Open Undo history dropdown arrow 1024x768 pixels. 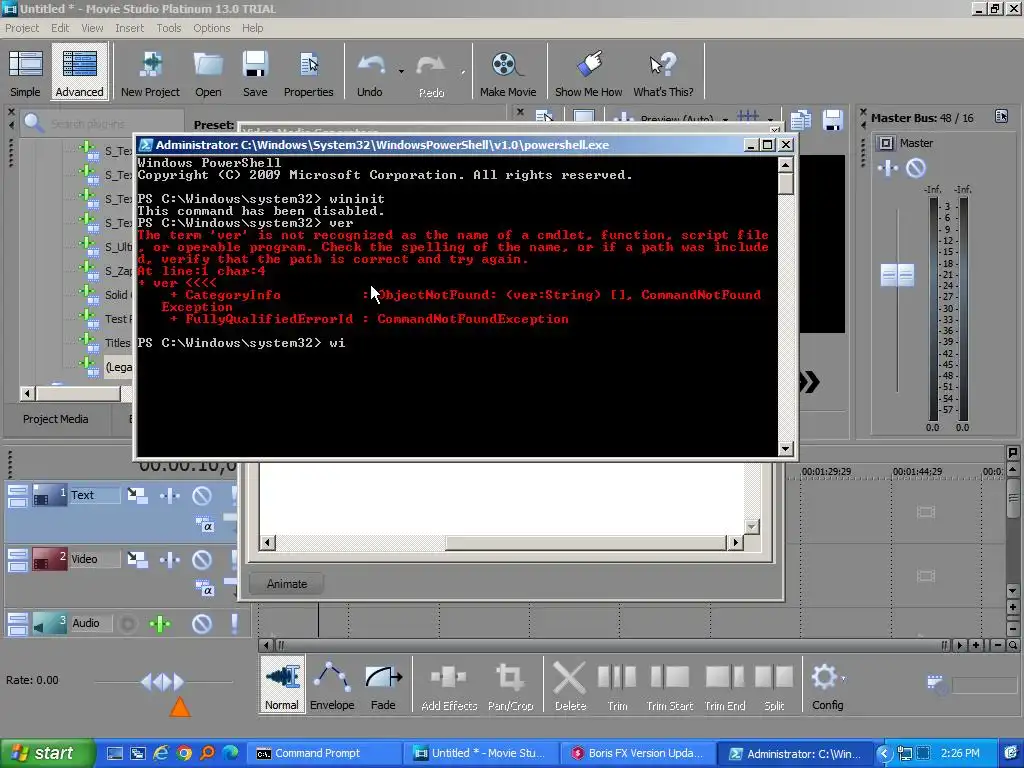click(x=401, y=71)
